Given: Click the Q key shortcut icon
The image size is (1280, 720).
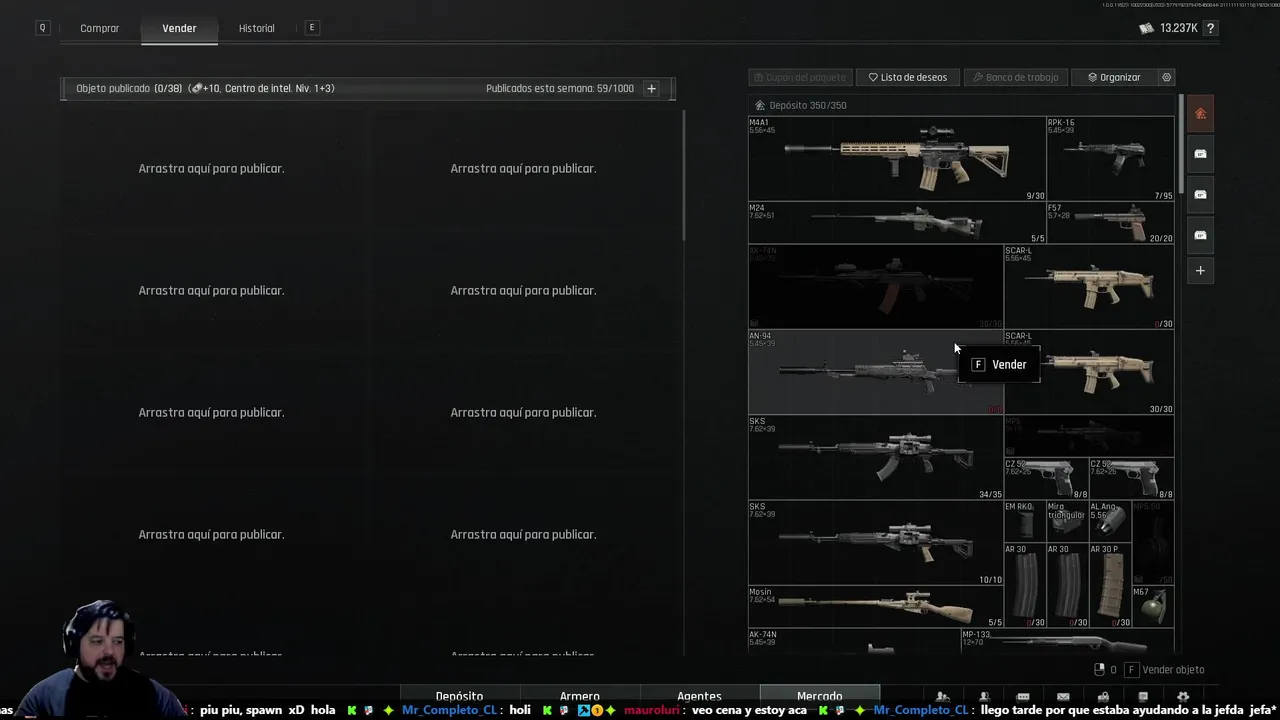Looking at the screenshot, I should point(42,28).
